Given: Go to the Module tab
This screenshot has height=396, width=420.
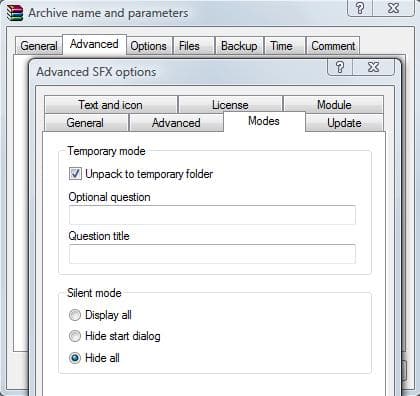Looking at the screenshot, I should [x=334, y=105].
